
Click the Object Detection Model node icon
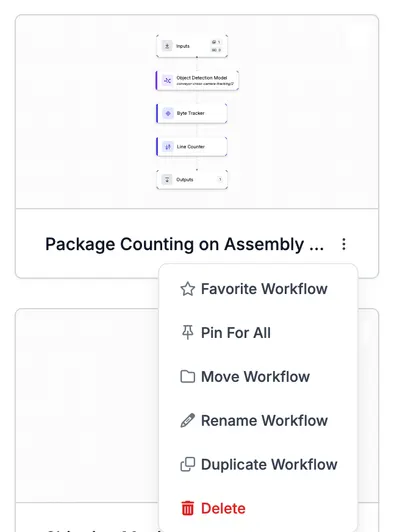[x=167, y=80]
